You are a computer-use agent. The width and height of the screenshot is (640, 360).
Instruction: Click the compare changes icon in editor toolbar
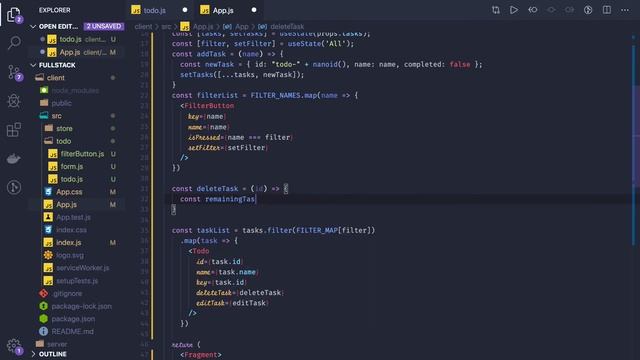point(496,10)
